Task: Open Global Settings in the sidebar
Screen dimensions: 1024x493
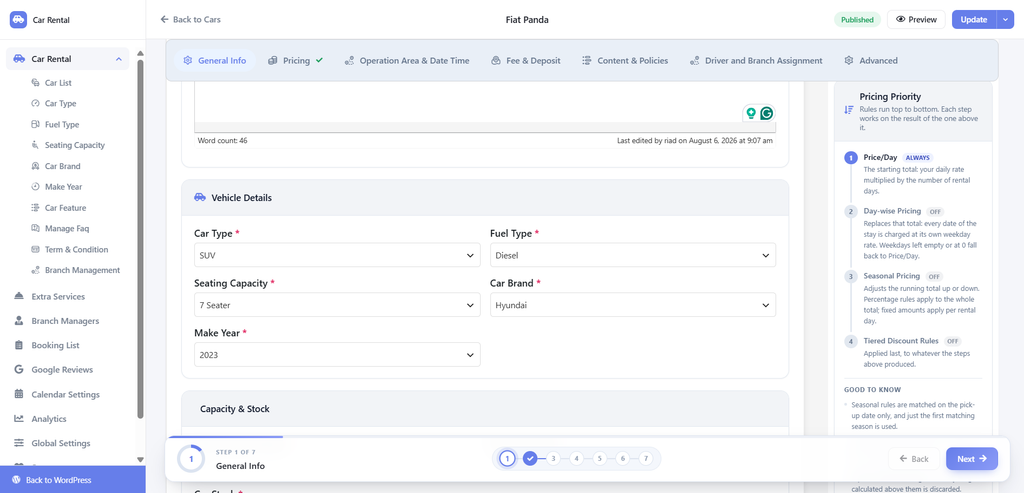Action: [x=61, y=443]
